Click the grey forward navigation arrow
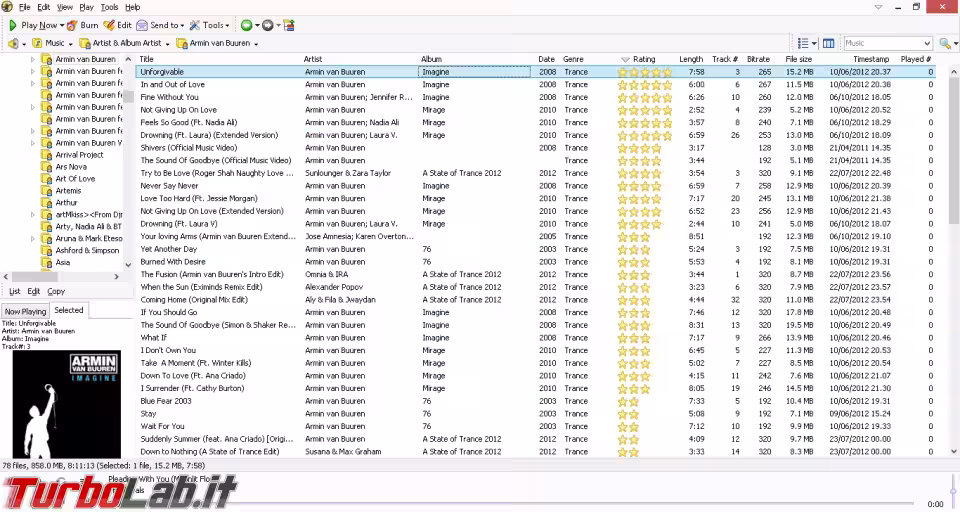This screenshot has width=960, height=512. point(267,25)
